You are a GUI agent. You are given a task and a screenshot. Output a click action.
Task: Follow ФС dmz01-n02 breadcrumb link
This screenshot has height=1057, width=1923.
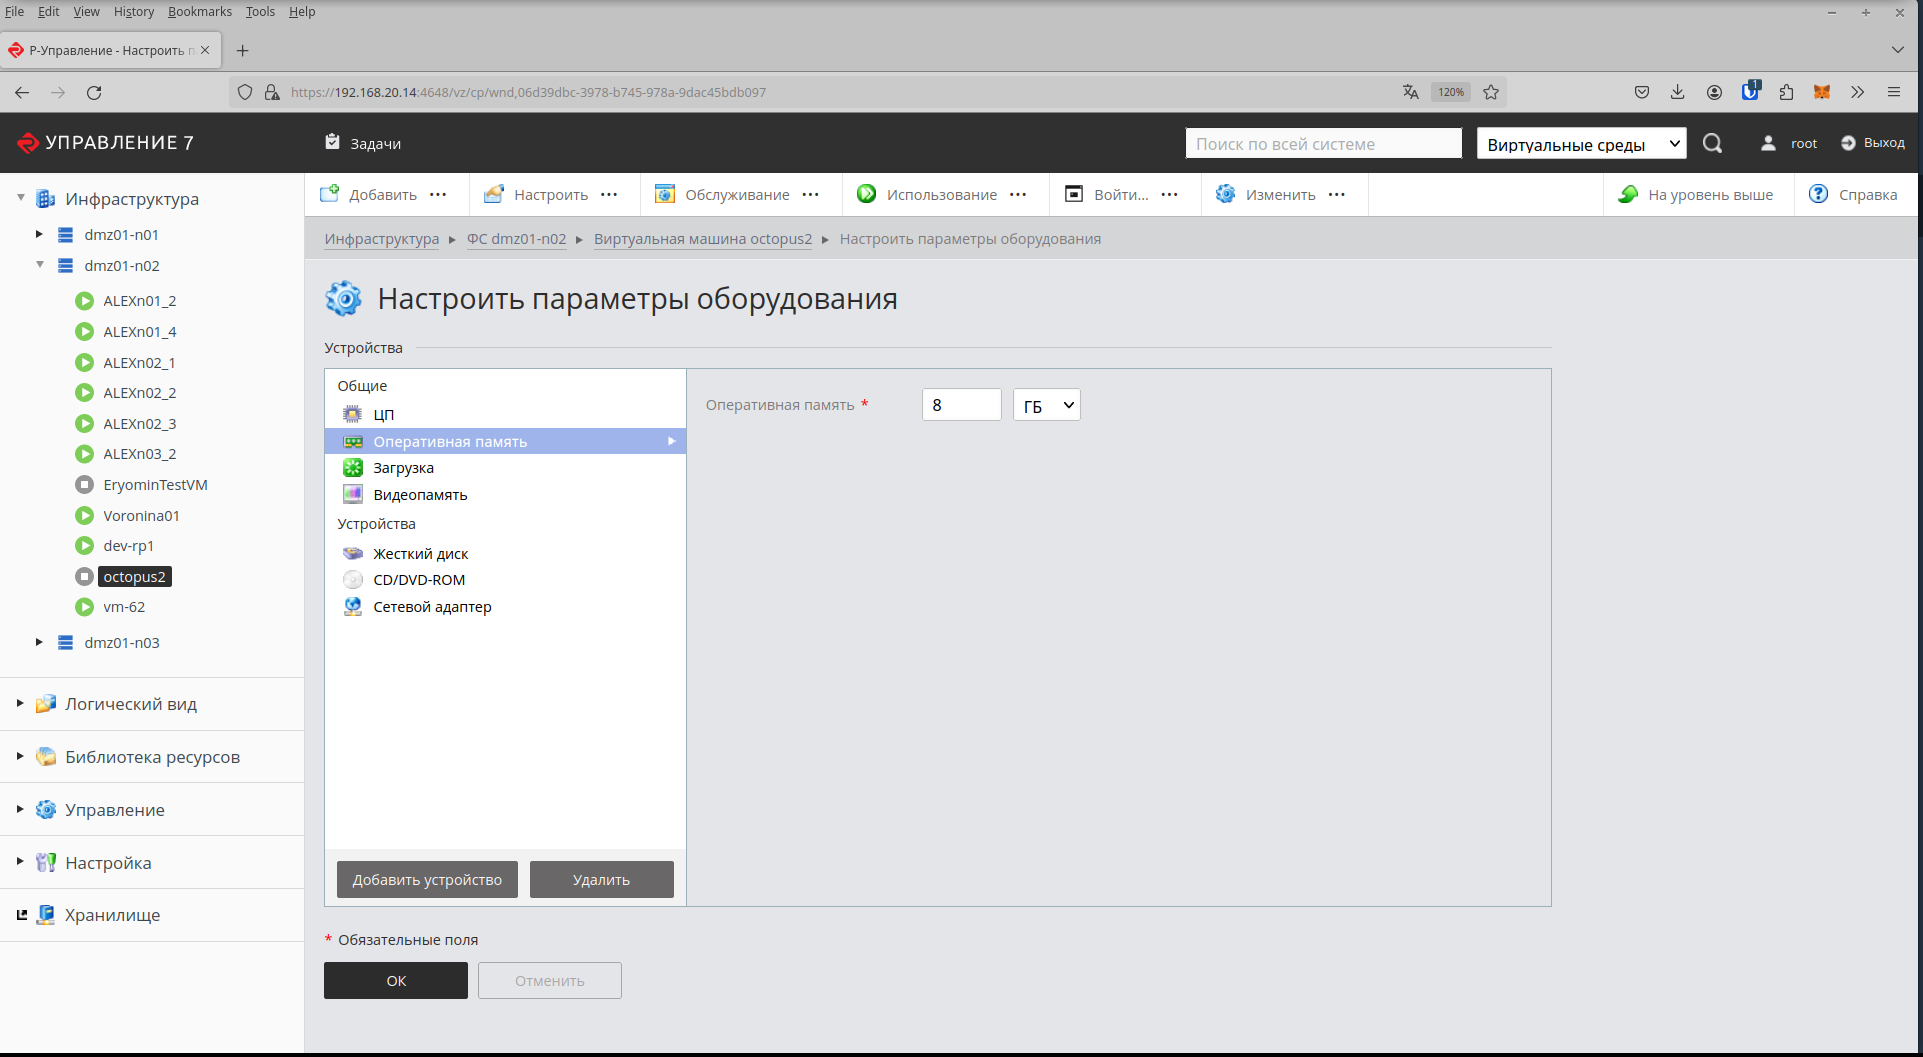pyautogui.click(x=516, y=239)
